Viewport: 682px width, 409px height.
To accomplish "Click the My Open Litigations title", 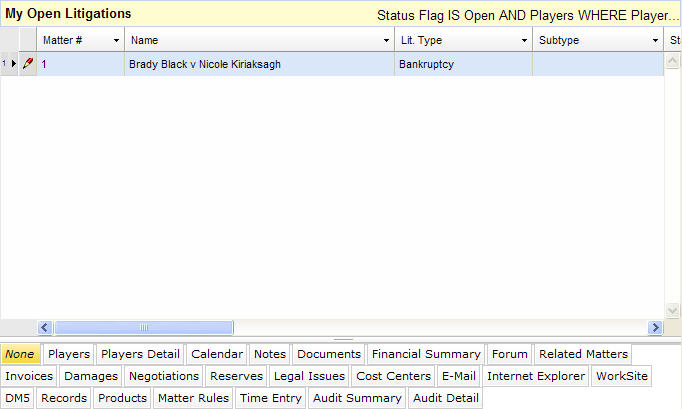I will coord(68,13).
